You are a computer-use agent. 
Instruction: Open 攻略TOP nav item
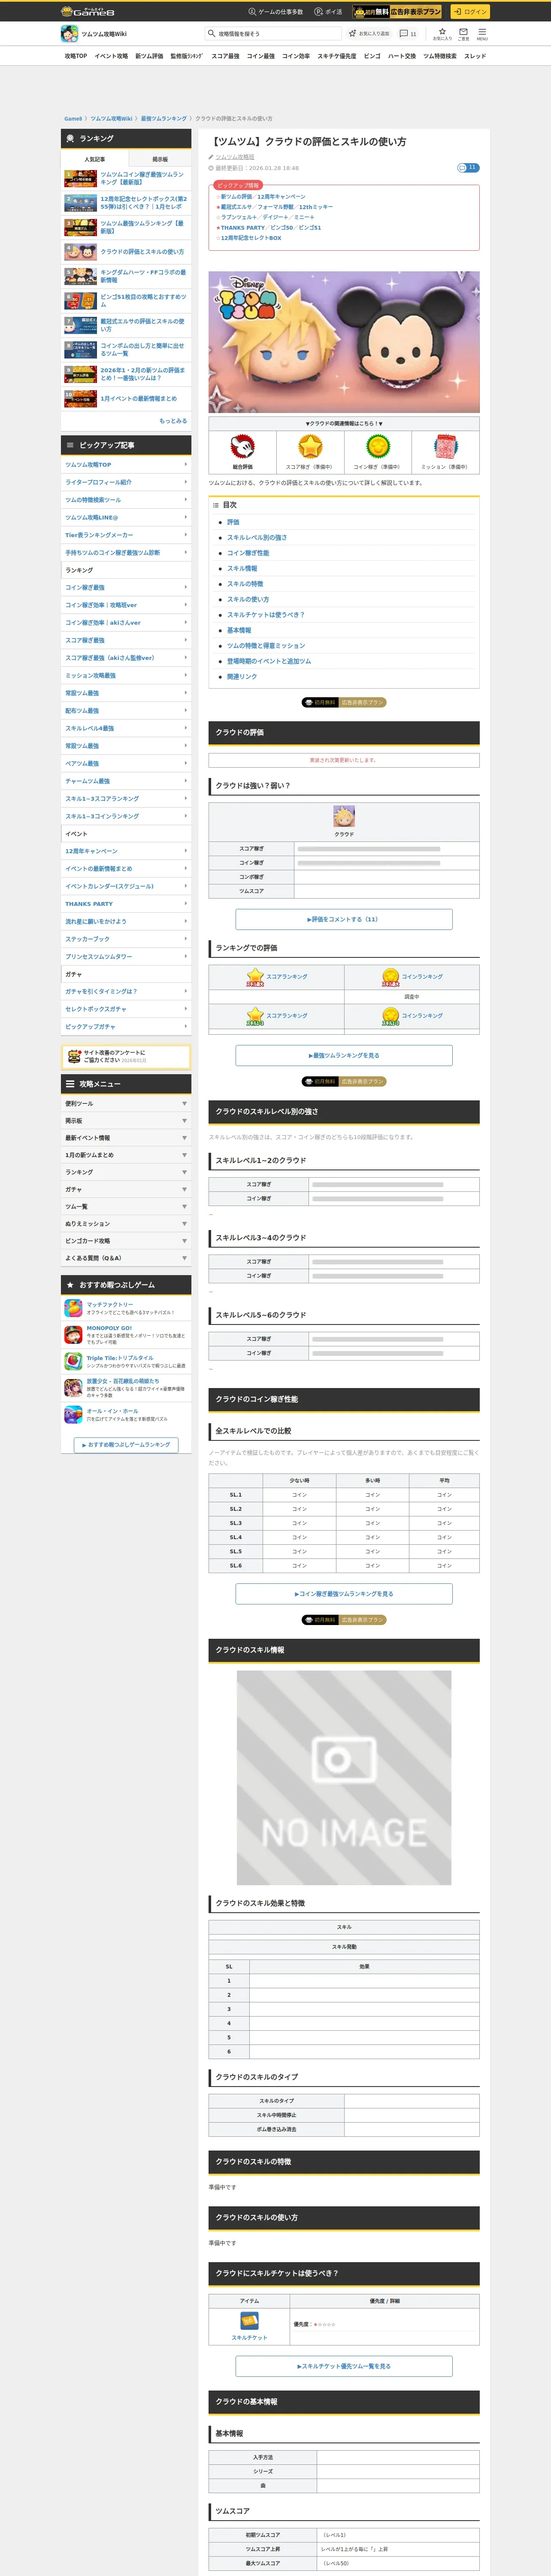point(76,56)
